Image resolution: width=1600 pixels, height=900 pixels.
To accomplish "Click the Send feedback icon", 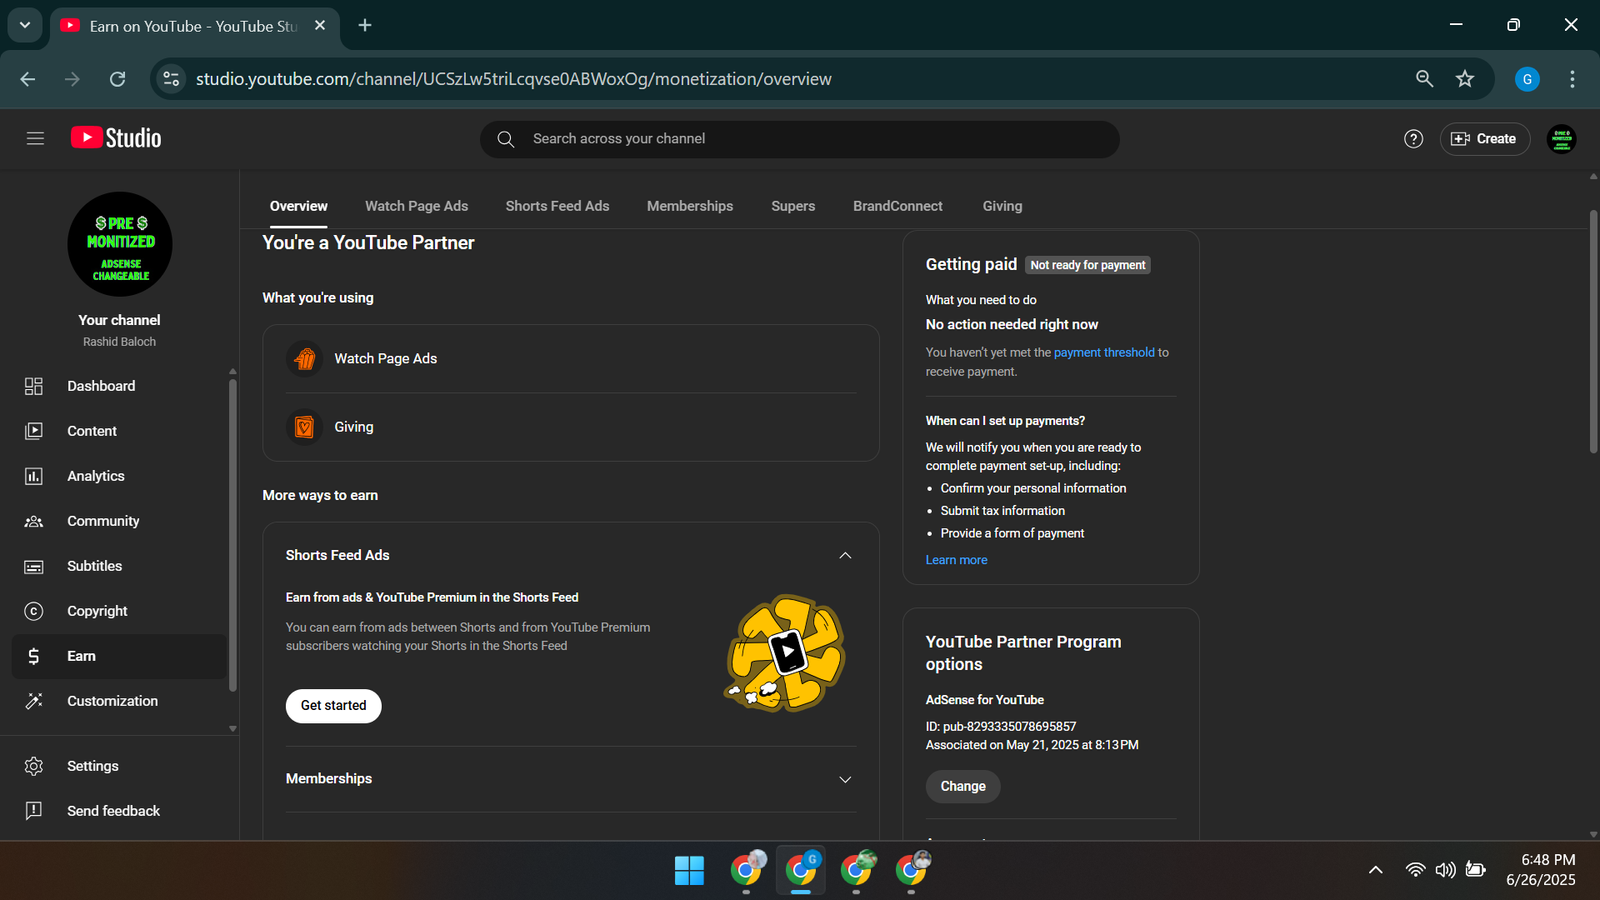I will point(34,811).
